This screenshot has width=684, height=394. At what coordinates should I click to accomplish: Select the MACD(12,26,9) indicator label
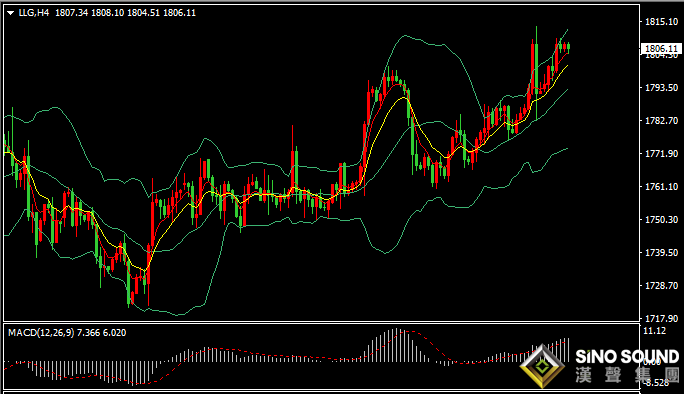point(41,332)
